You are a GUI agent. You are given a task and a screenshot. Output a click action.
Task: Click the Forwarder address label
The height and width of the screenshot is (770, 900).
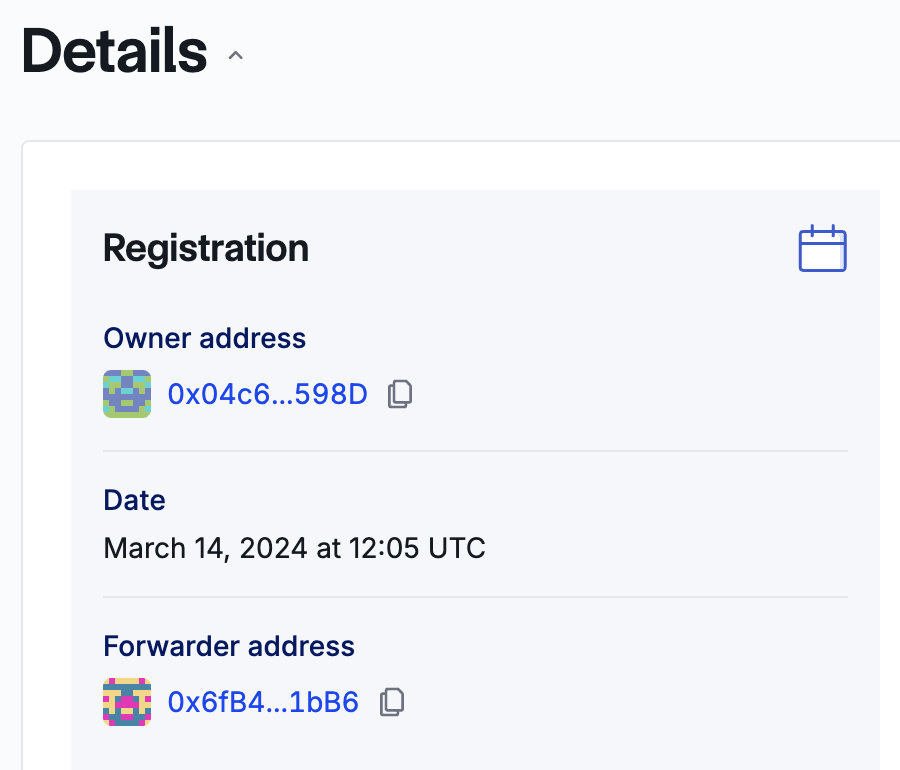[x=229, y=646]
